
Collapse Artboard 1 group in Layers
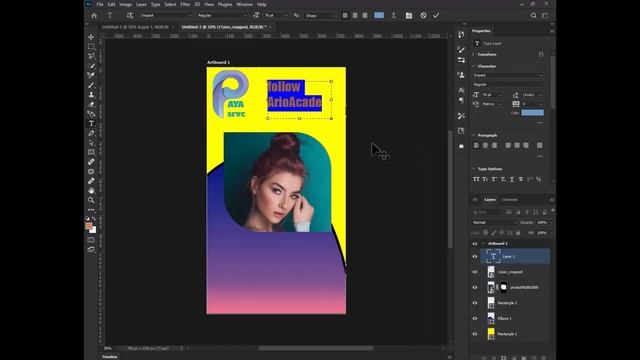pyautogui.click(x=483, y=244)
